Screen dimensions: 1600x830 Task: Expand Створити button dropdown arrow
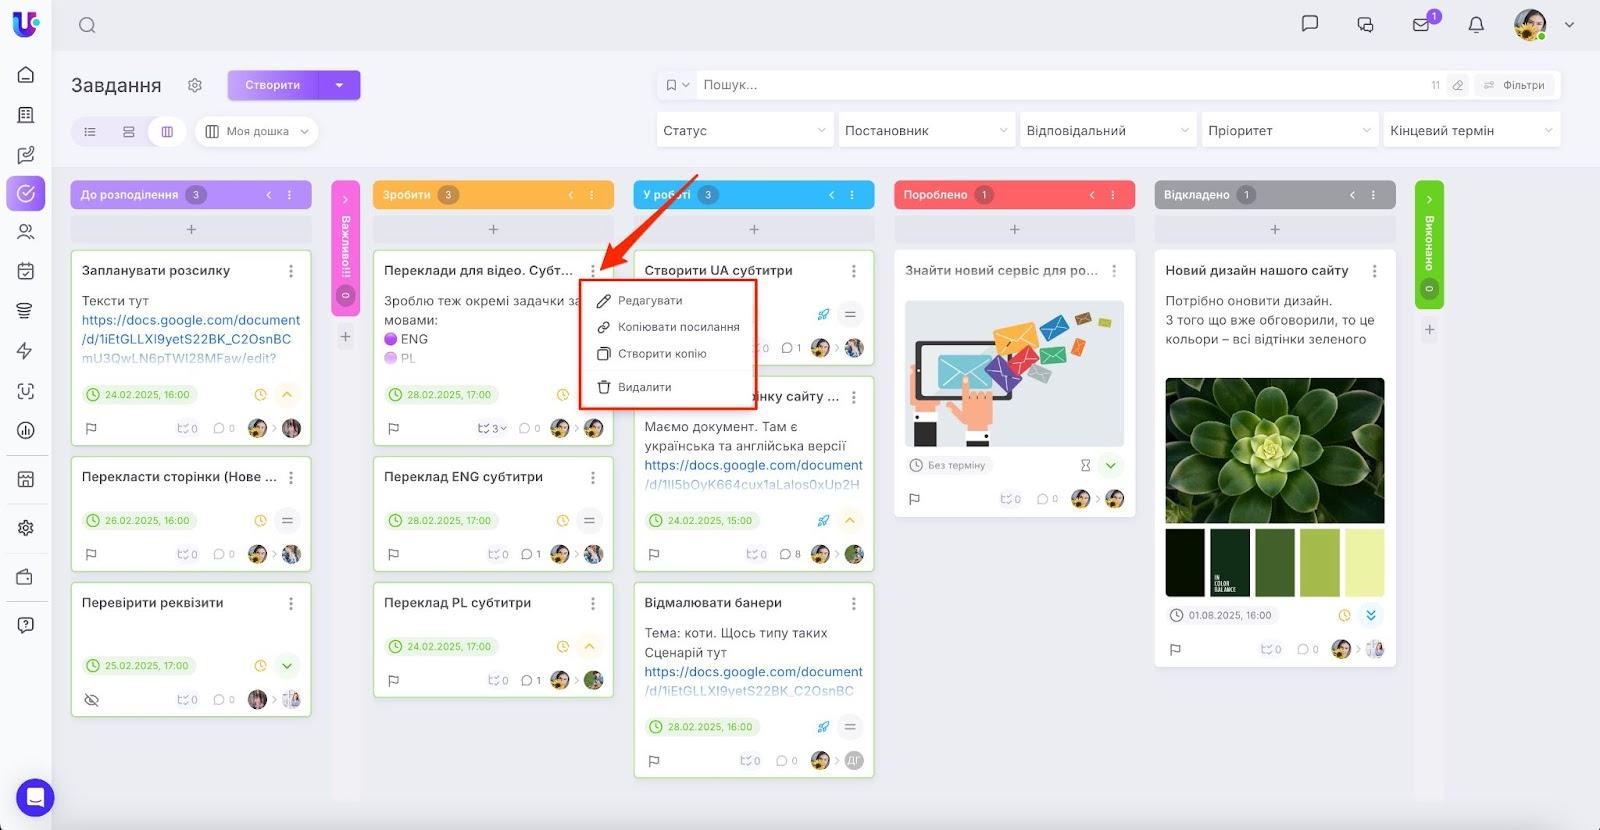(x=340, y=85)
